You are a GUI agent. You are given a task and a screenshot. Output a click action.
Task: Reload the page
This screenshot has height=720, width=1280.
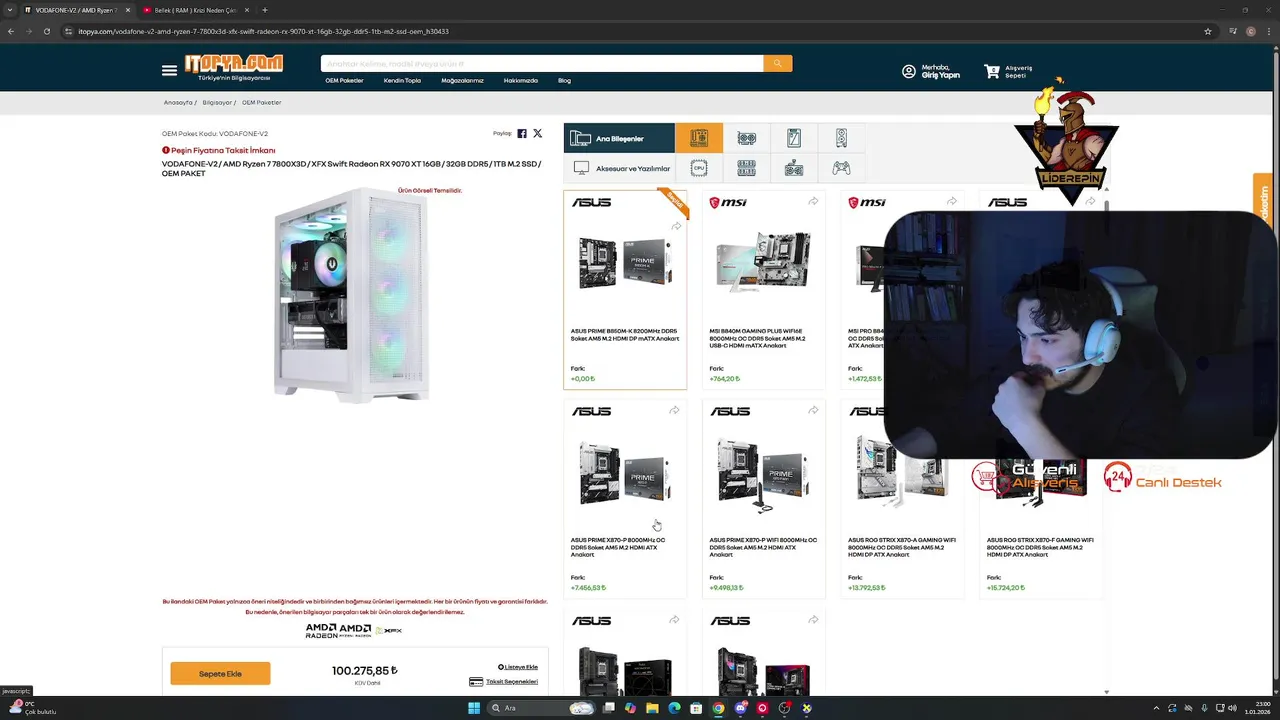[46, 31]
